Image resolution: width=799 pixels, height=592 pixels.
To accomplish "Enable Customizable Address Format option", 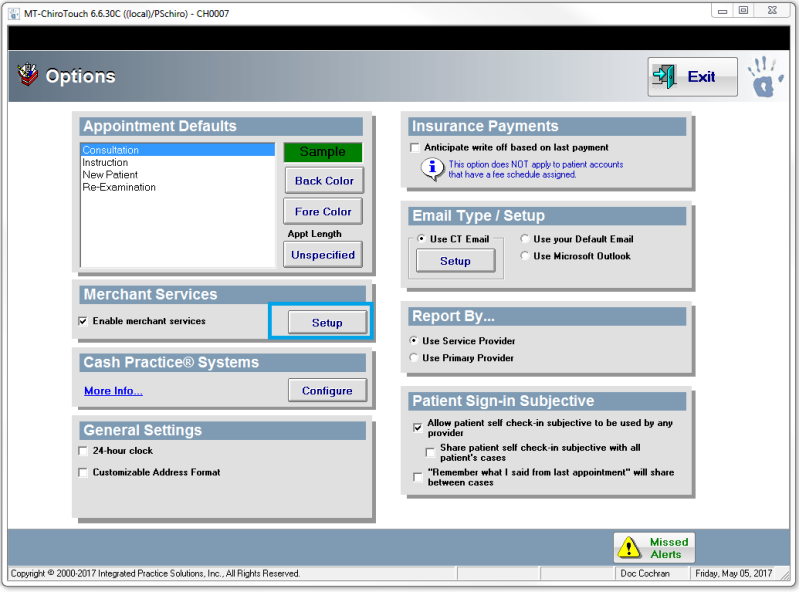I will [83, 472].
